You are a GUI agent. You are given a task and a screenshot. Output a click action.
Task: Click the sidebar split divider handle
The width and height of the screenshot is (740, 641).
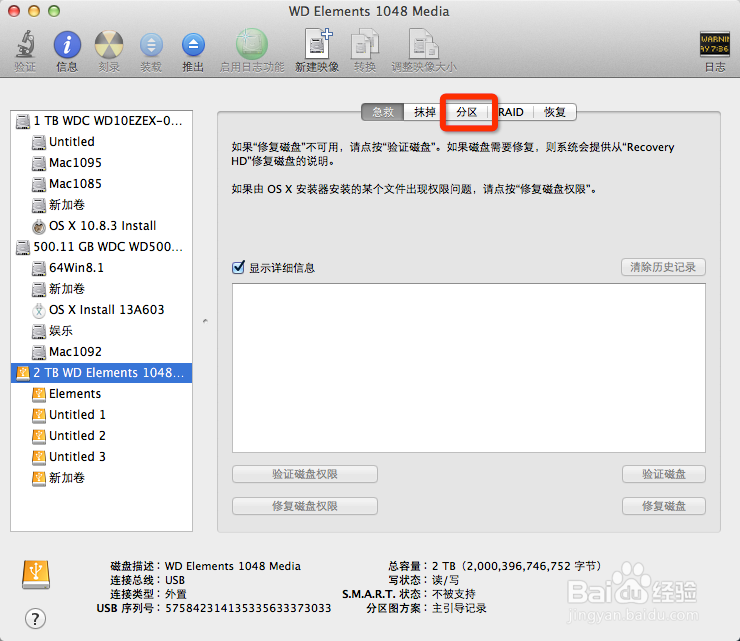pos(205,321)
